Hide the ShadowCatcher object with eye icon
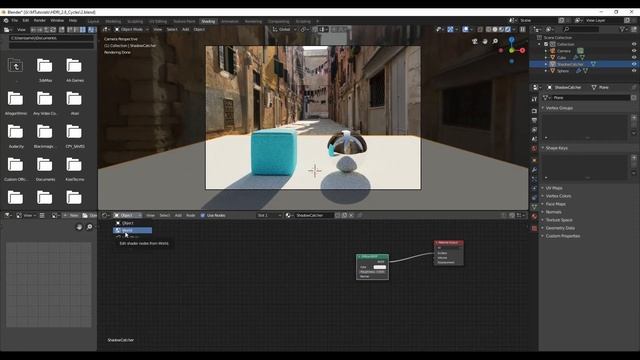 click(x=634, y=64)
